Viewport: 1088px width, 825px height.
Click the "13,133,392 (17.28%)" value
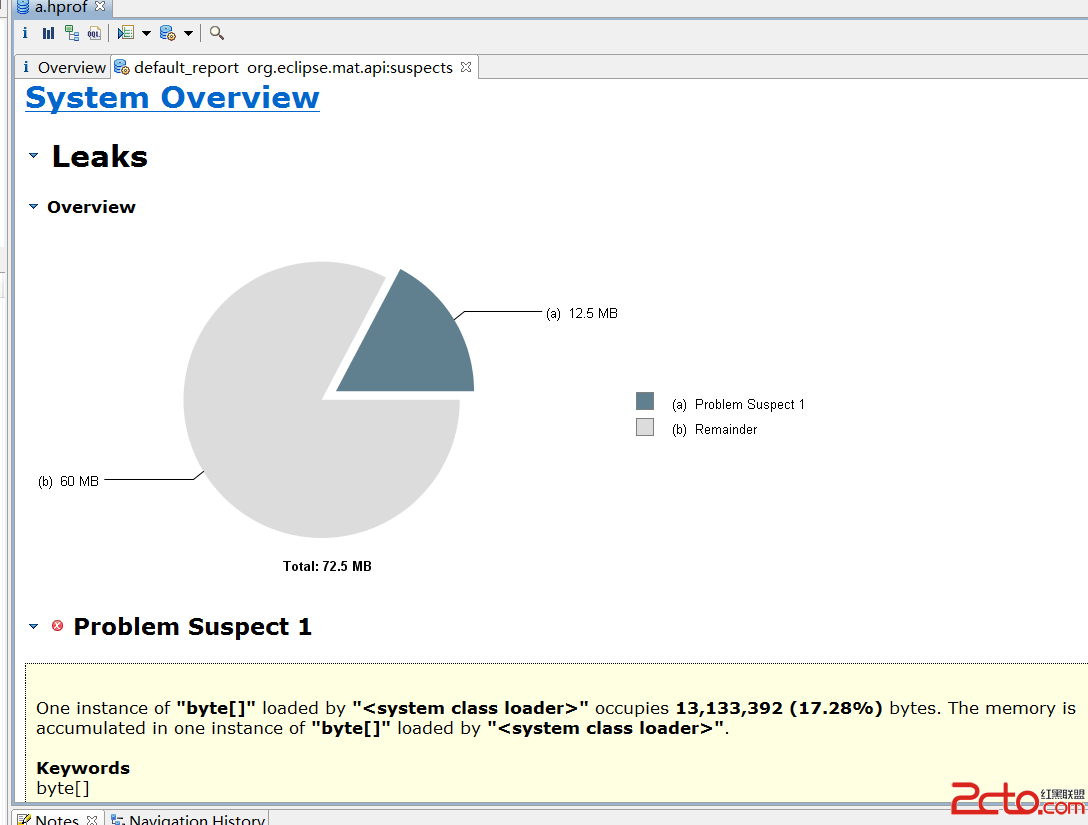779,708
